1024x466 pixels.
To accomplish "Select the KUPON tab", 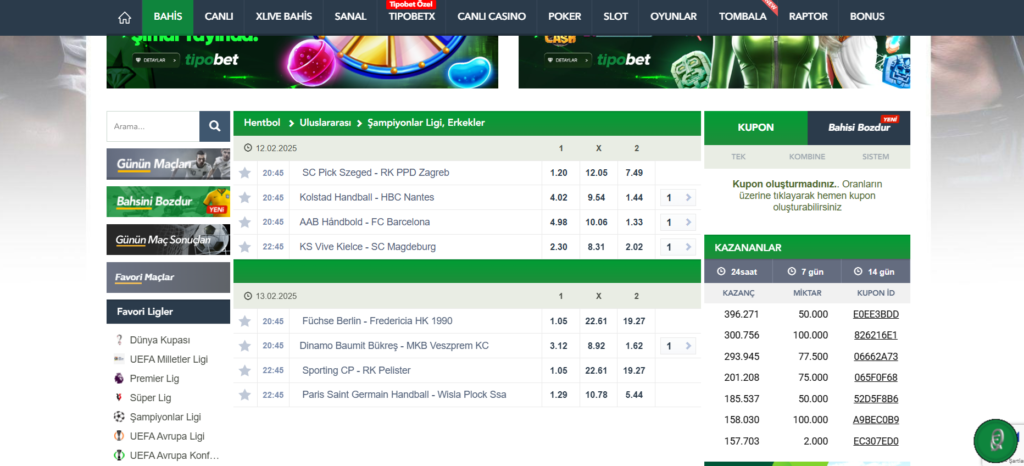I will (756, 128).
